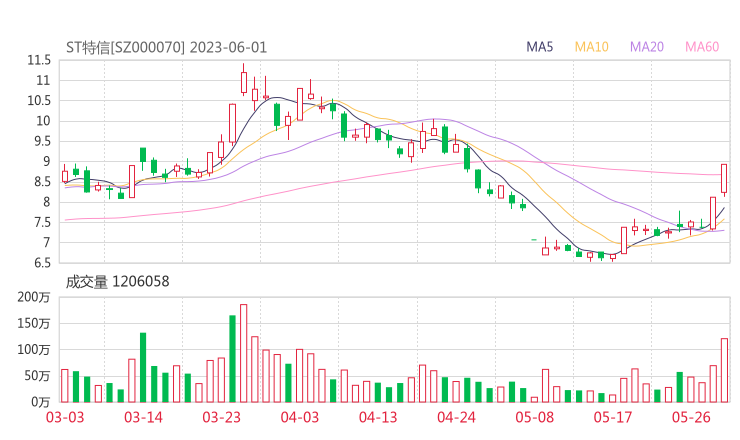Click the 03-14 date axis label
740x440 pixels.
143,417
